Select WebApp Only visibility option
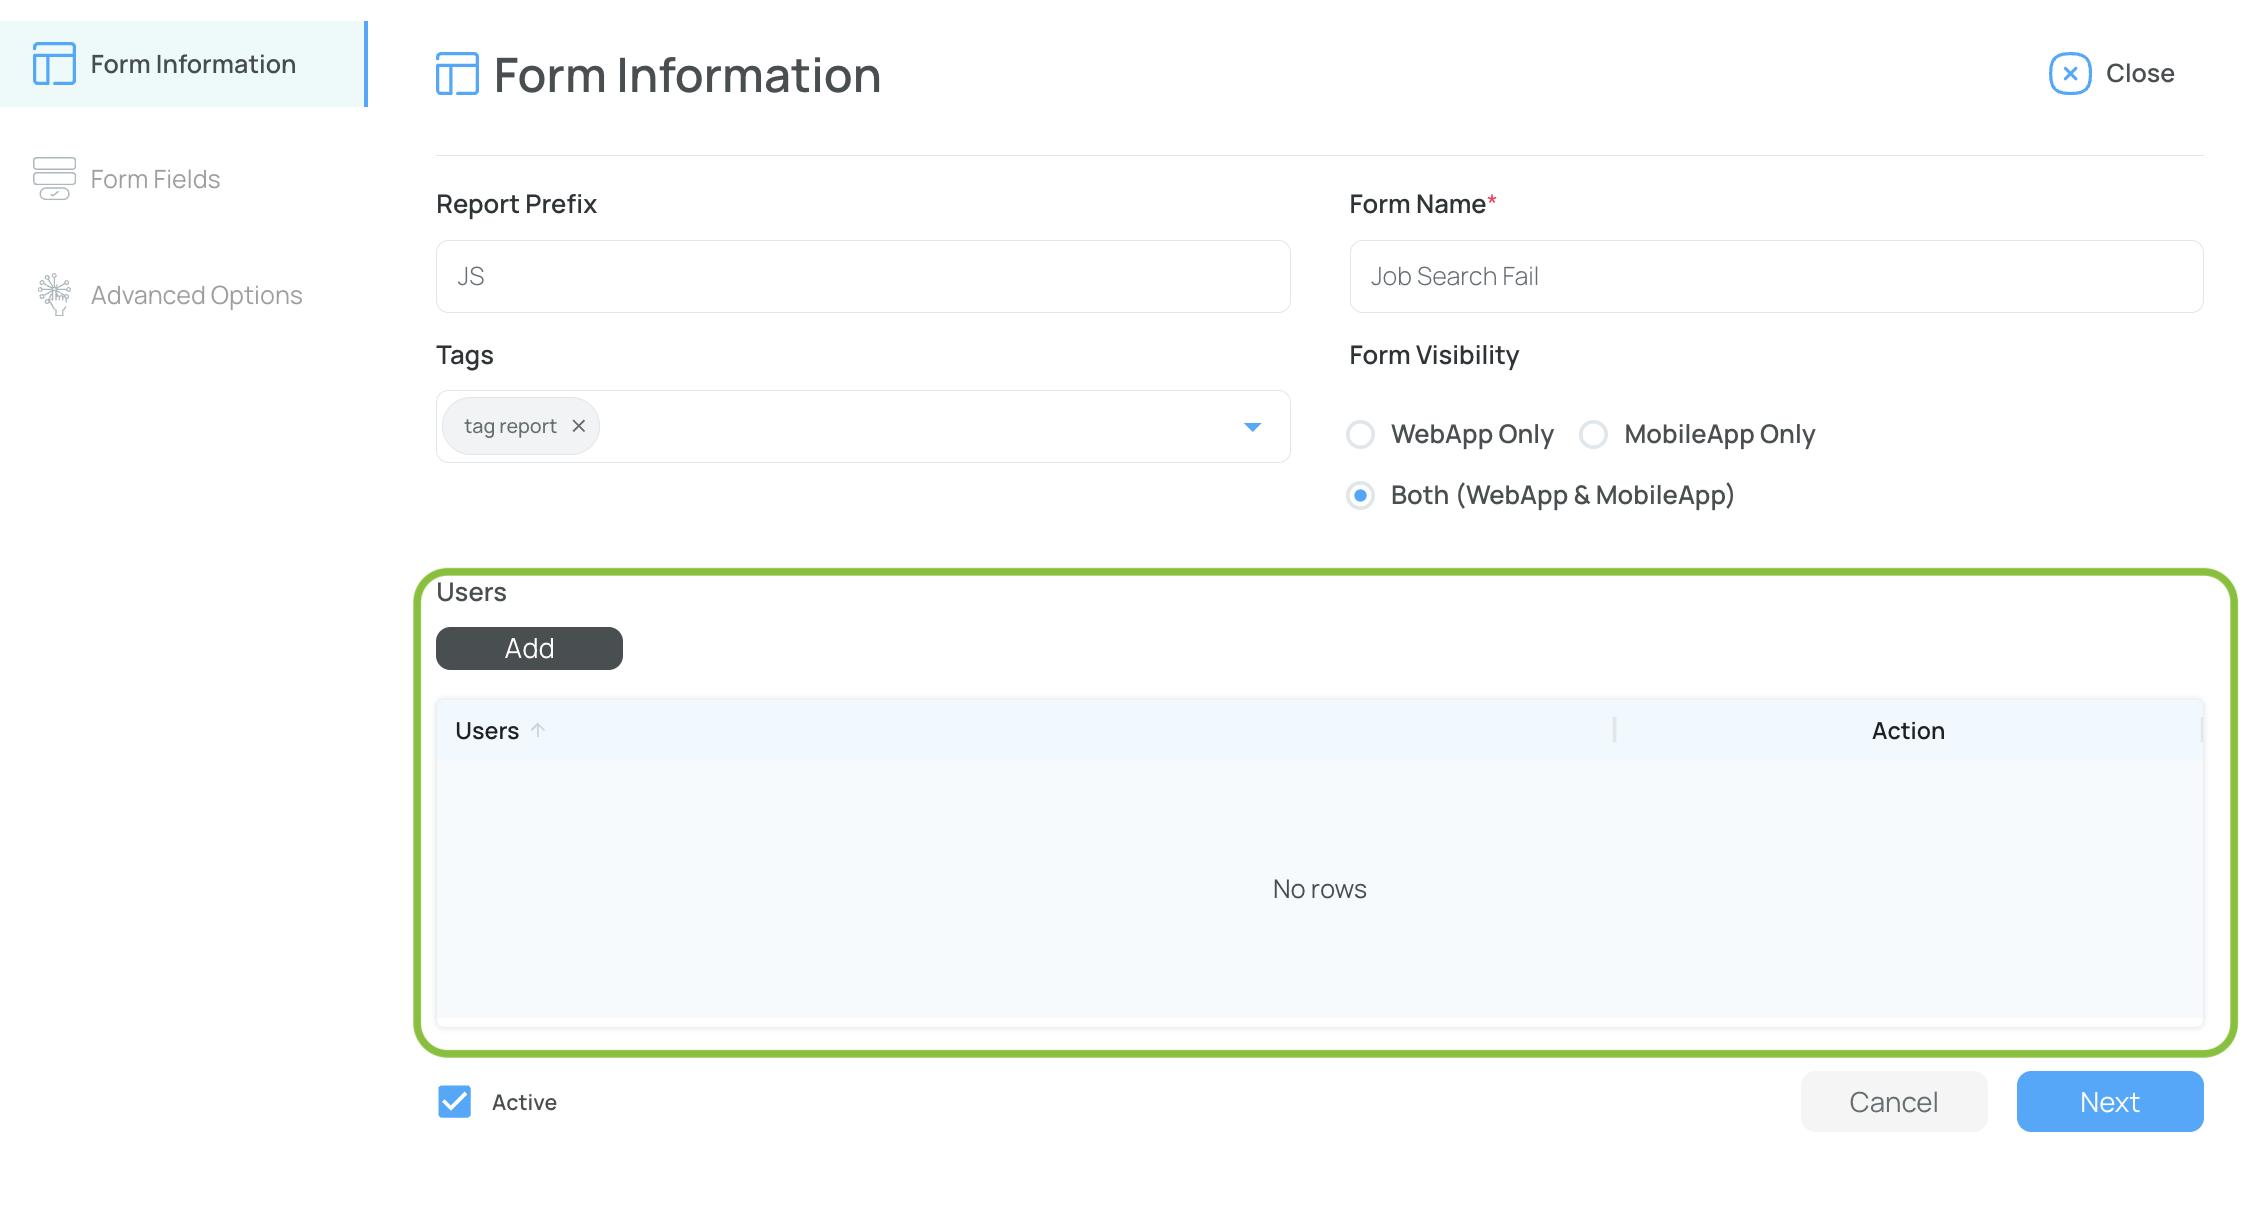This screenshot has width=2250, height=1214. click(x=1360, y=435)
